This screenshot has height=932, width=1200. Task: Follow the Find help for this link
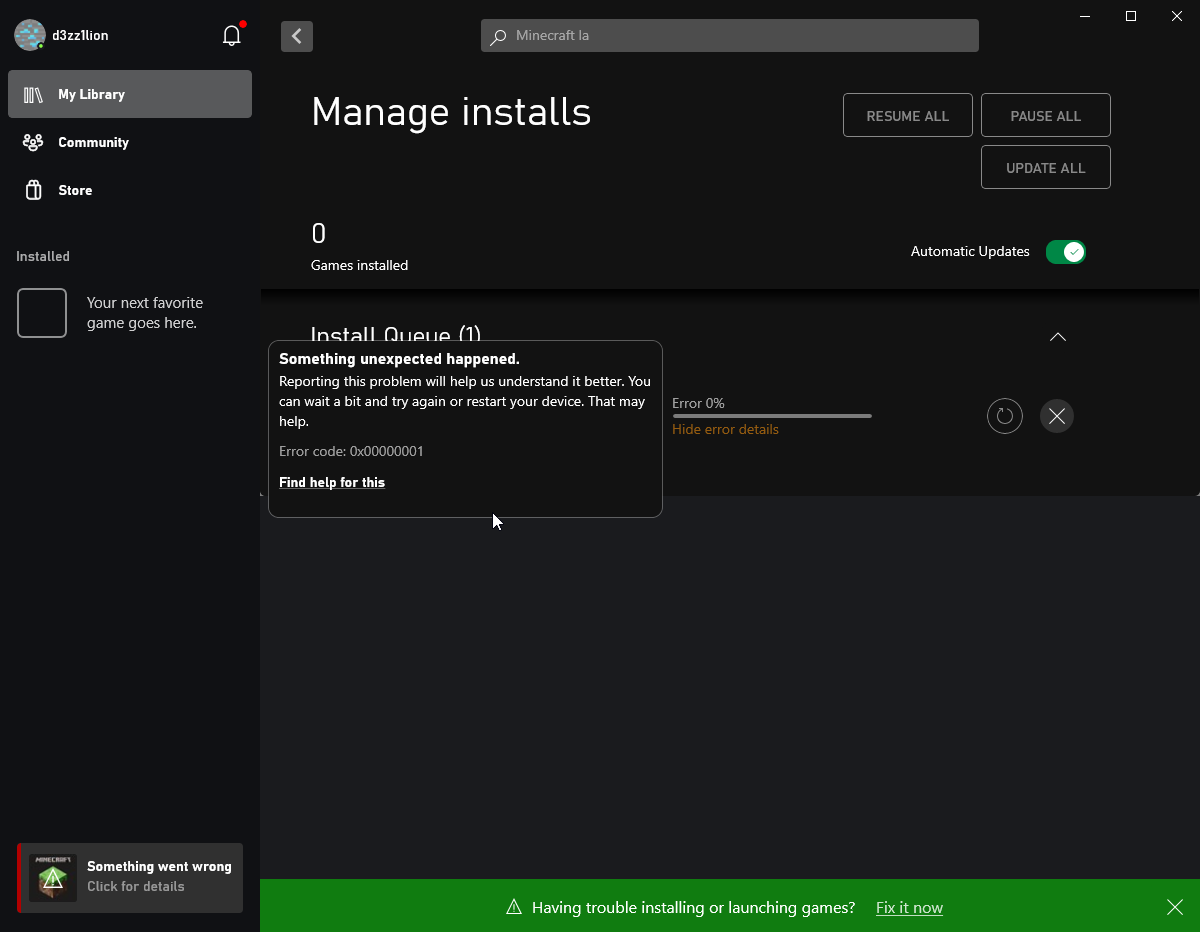tap(332, 482)
